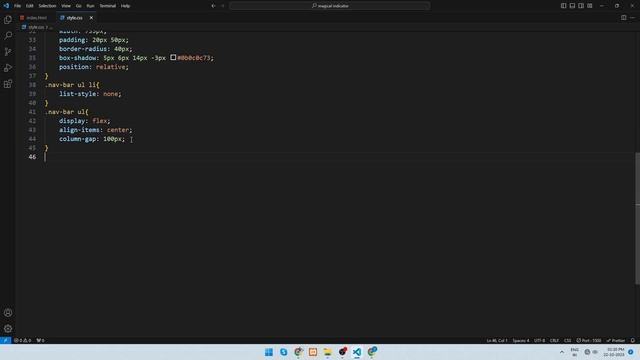Change language mode via CSS
Viewport: 640px width, 360px height.
tap(568, 340)
